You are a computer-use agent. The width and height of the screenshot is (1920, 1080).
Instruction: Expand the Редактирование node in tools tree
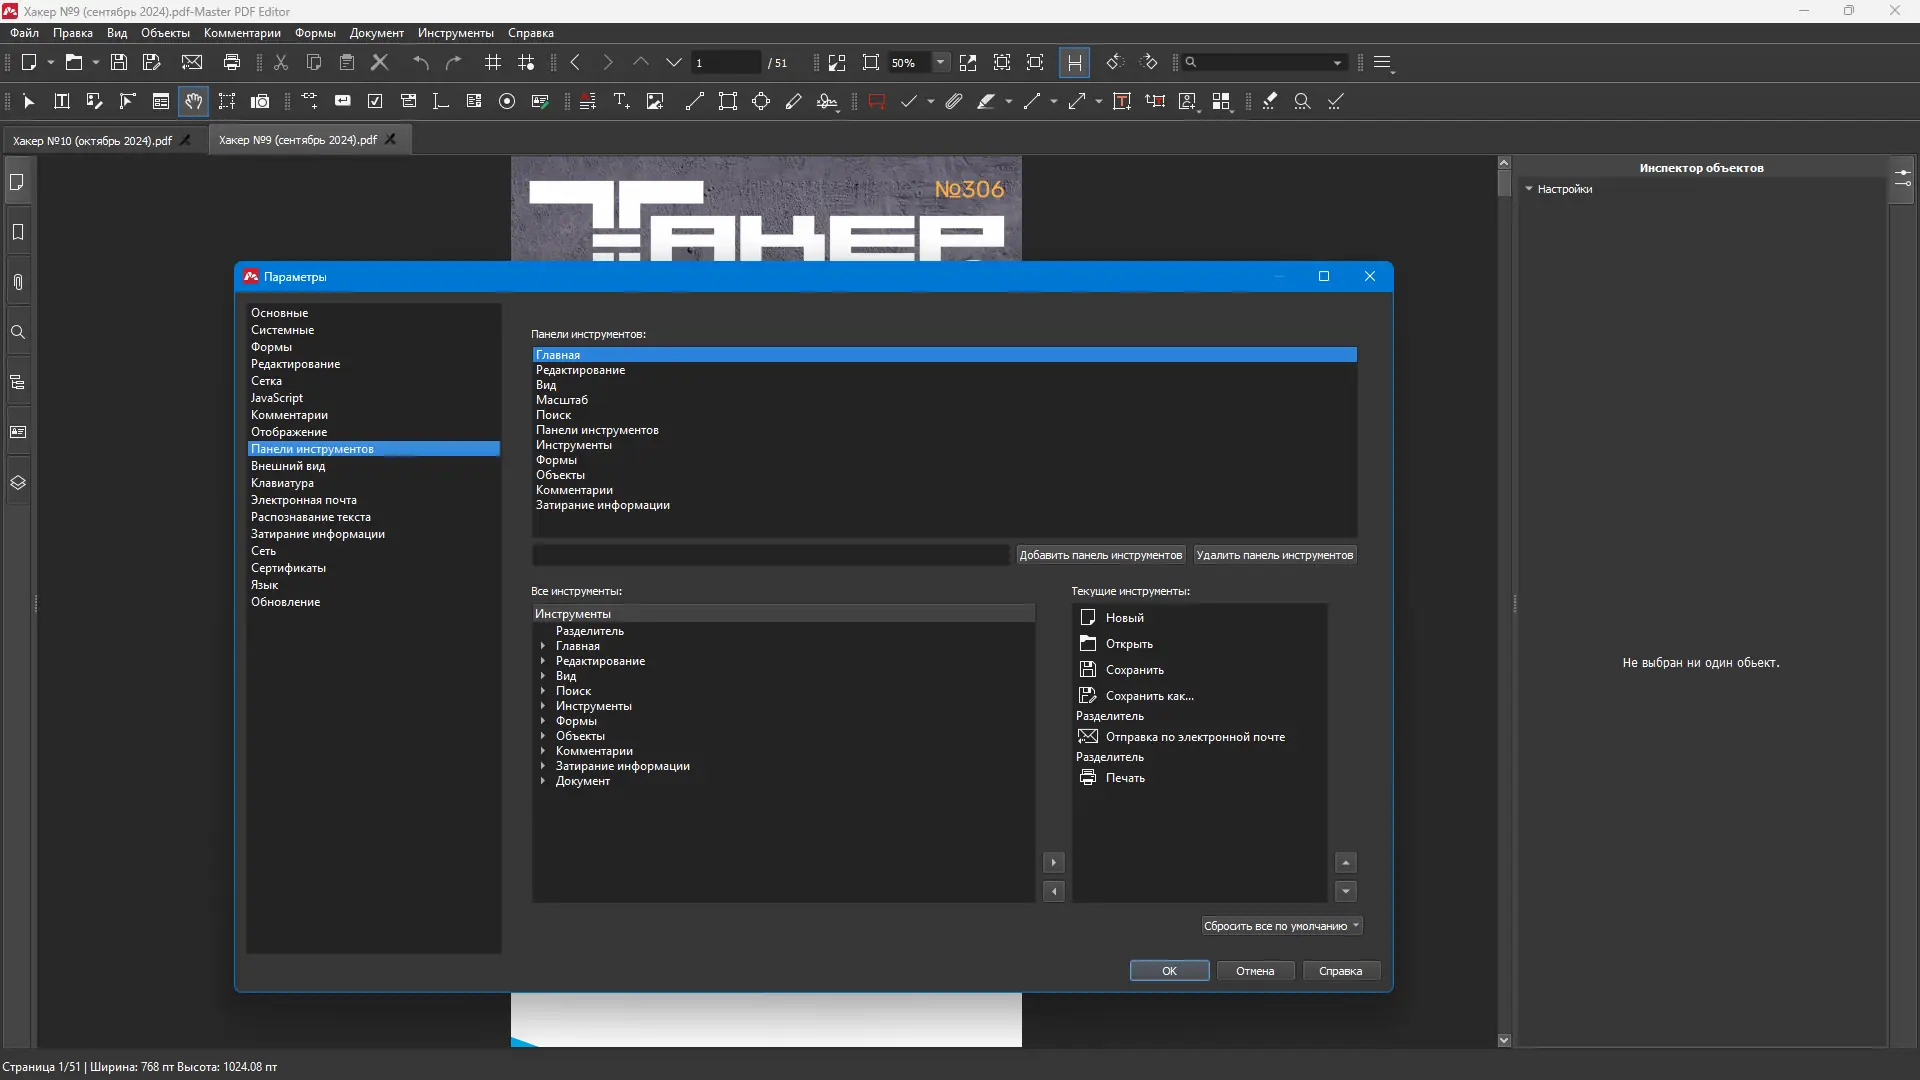(x=543, y=661)
